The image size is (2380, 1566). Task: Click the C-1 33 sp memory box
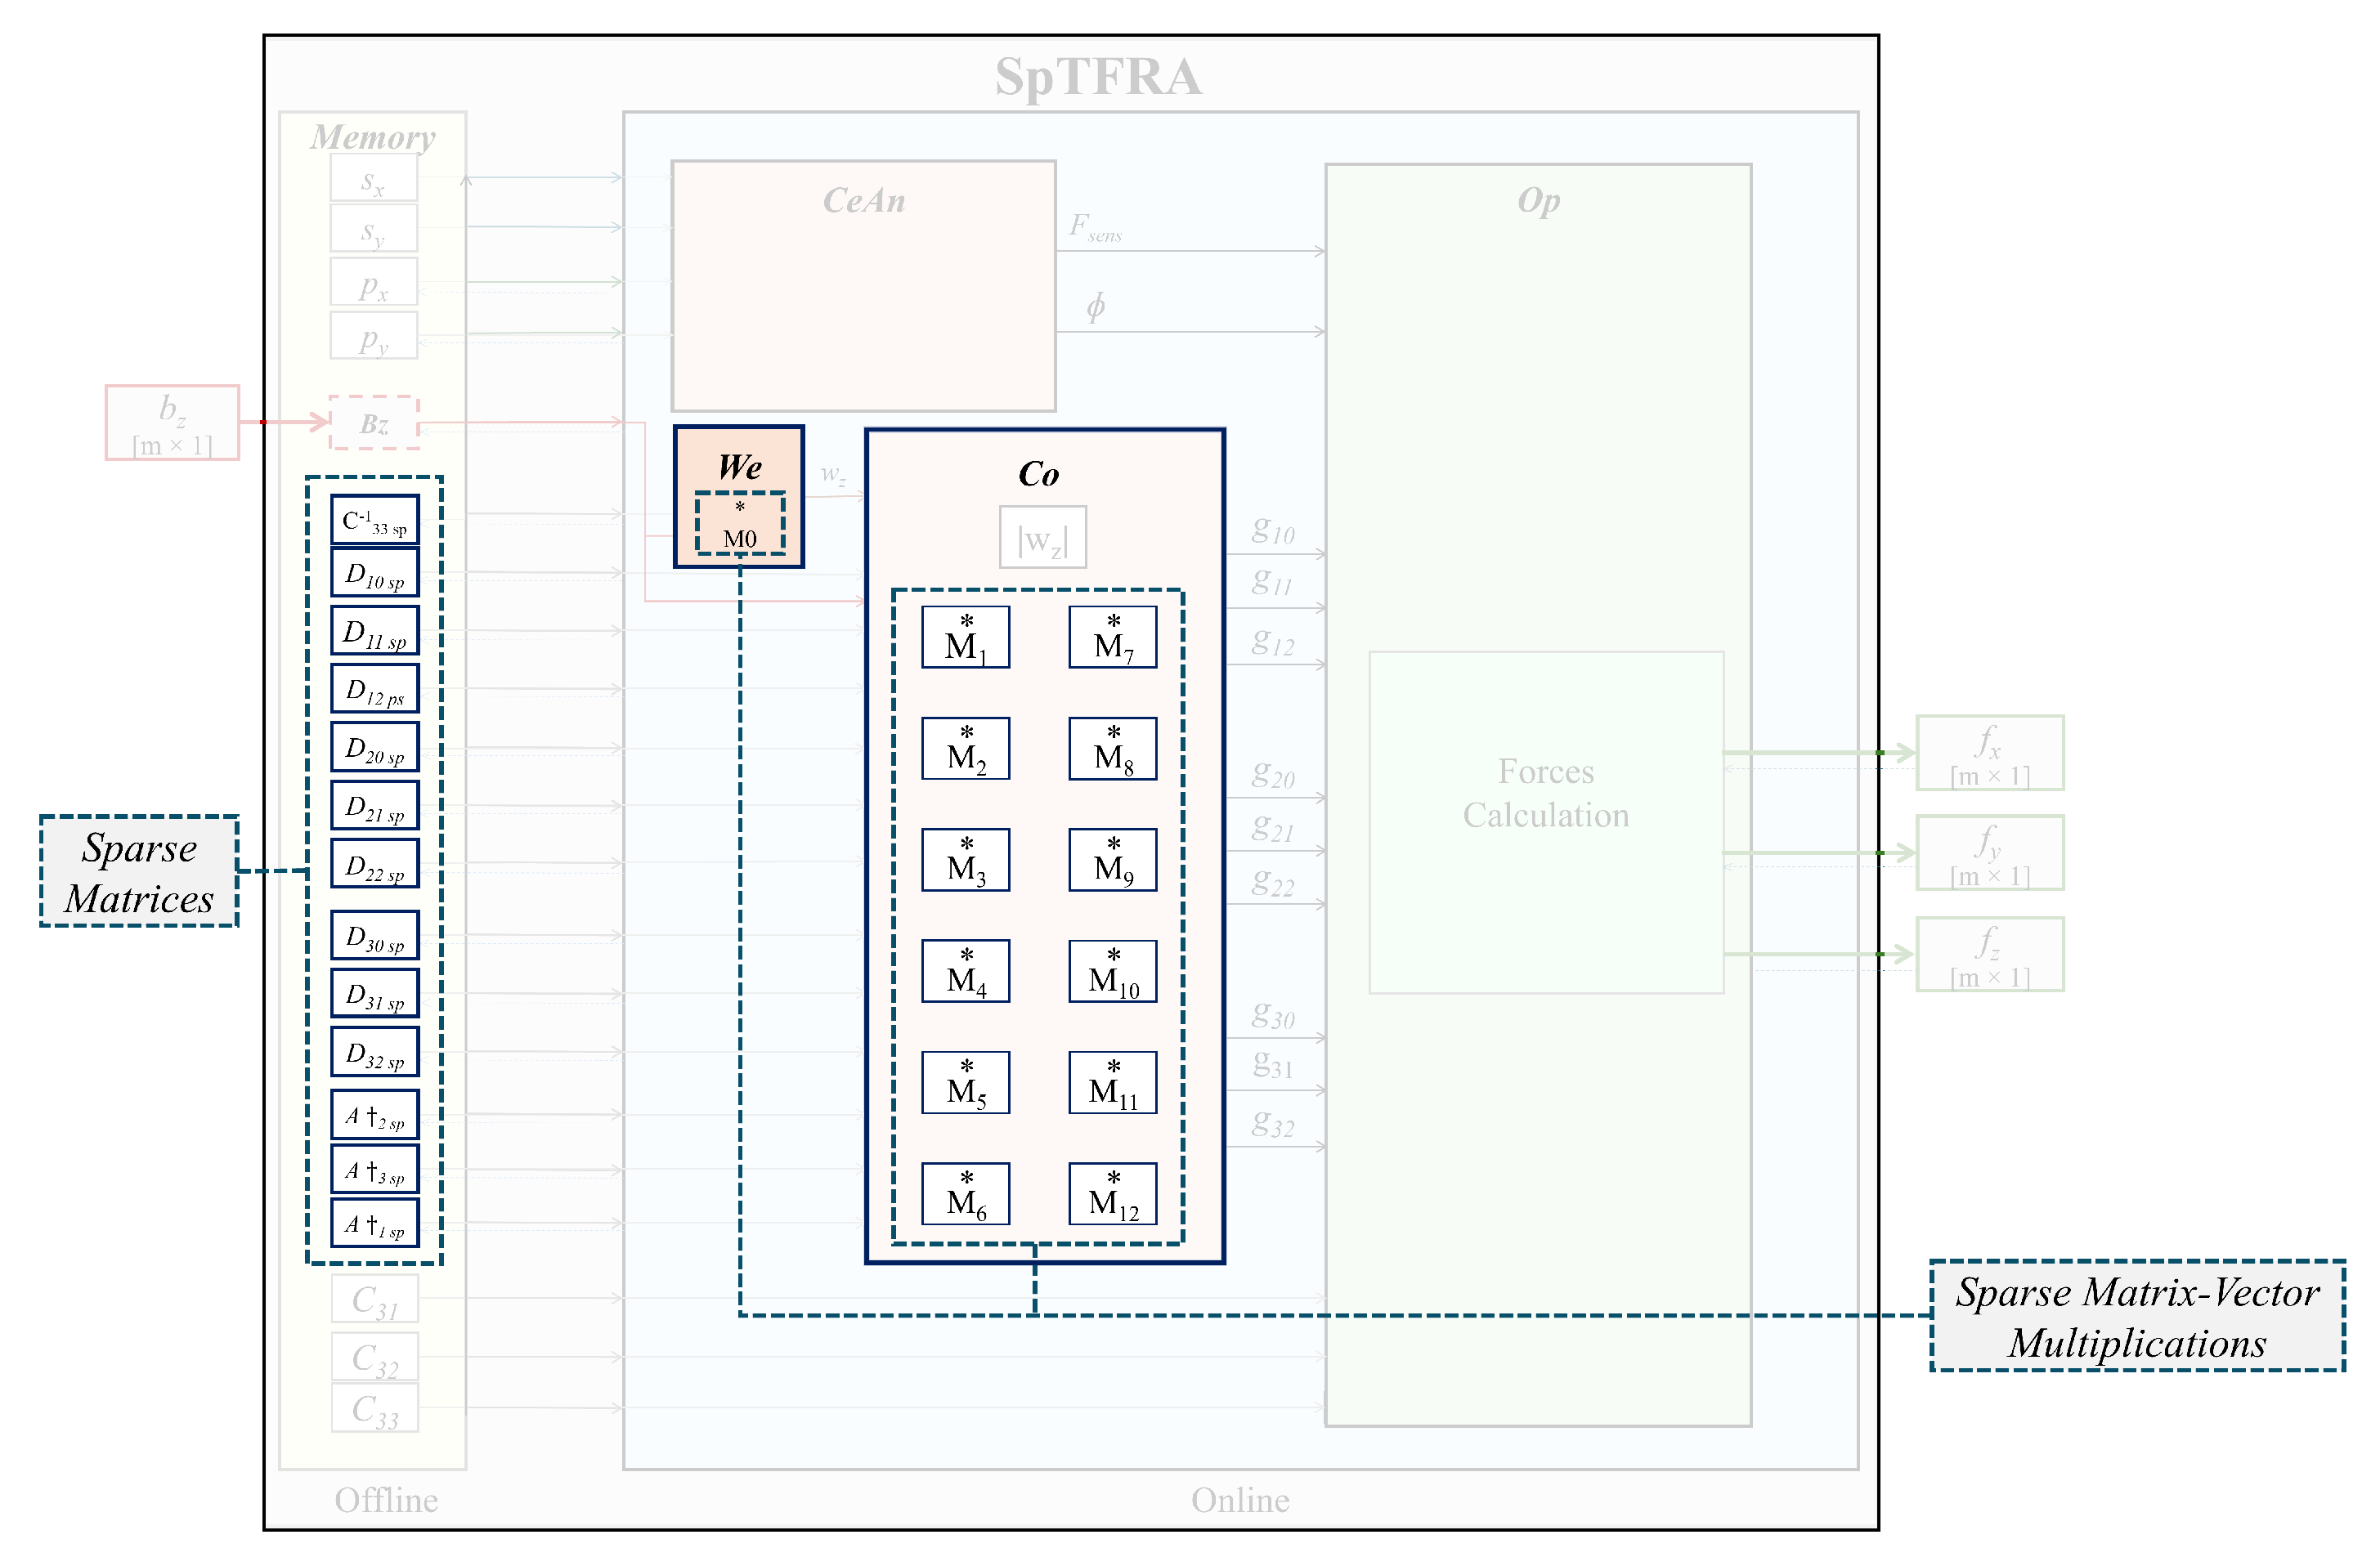(x=375, y=520)
